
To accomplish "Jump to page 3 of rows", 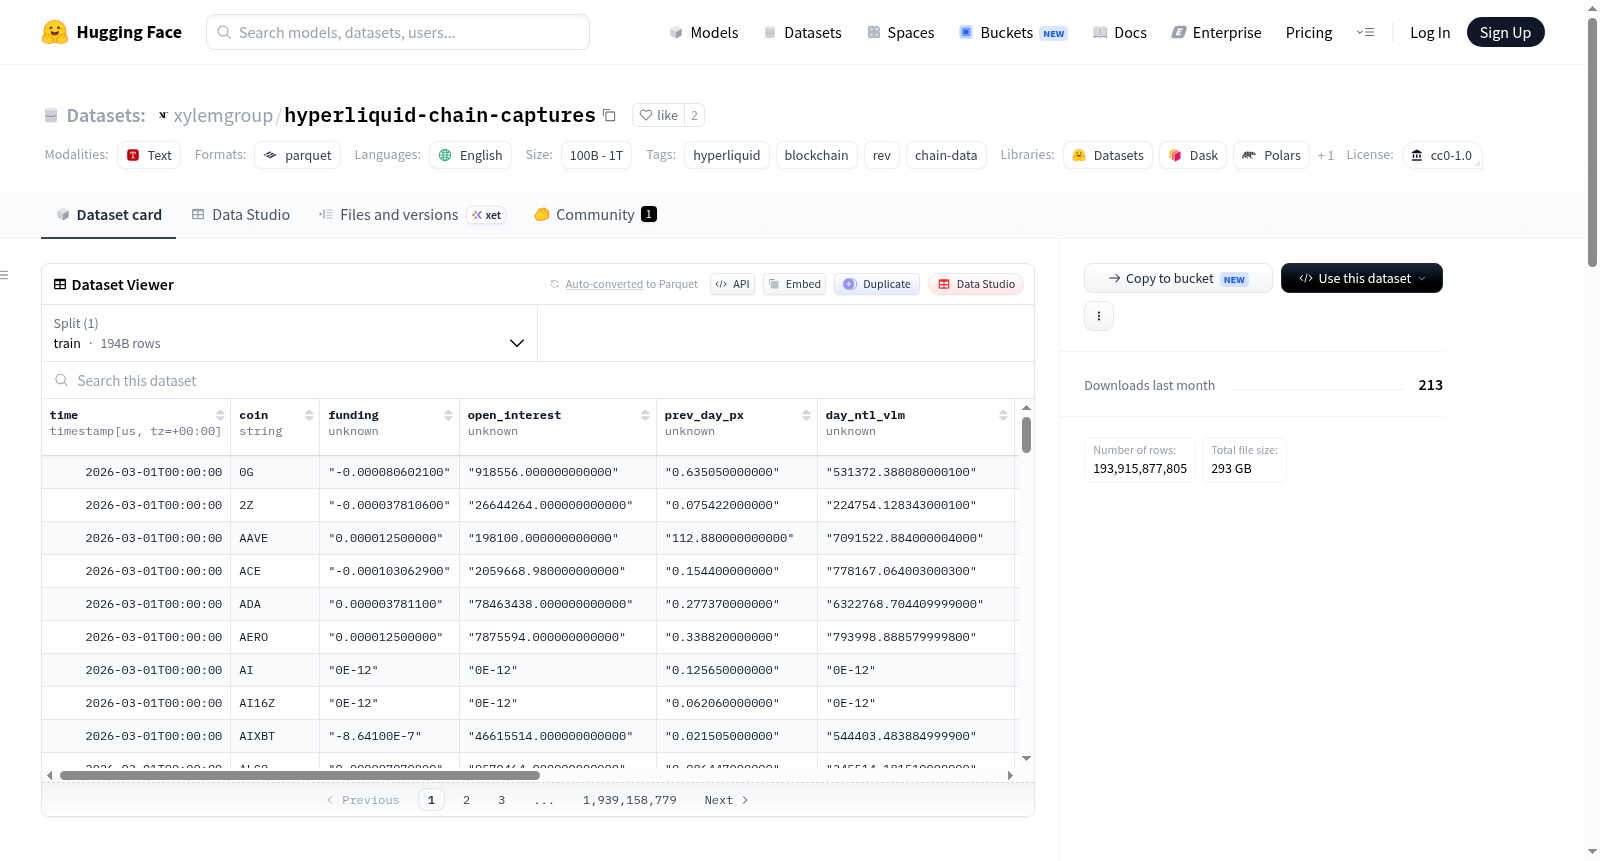I will [501, 800].
